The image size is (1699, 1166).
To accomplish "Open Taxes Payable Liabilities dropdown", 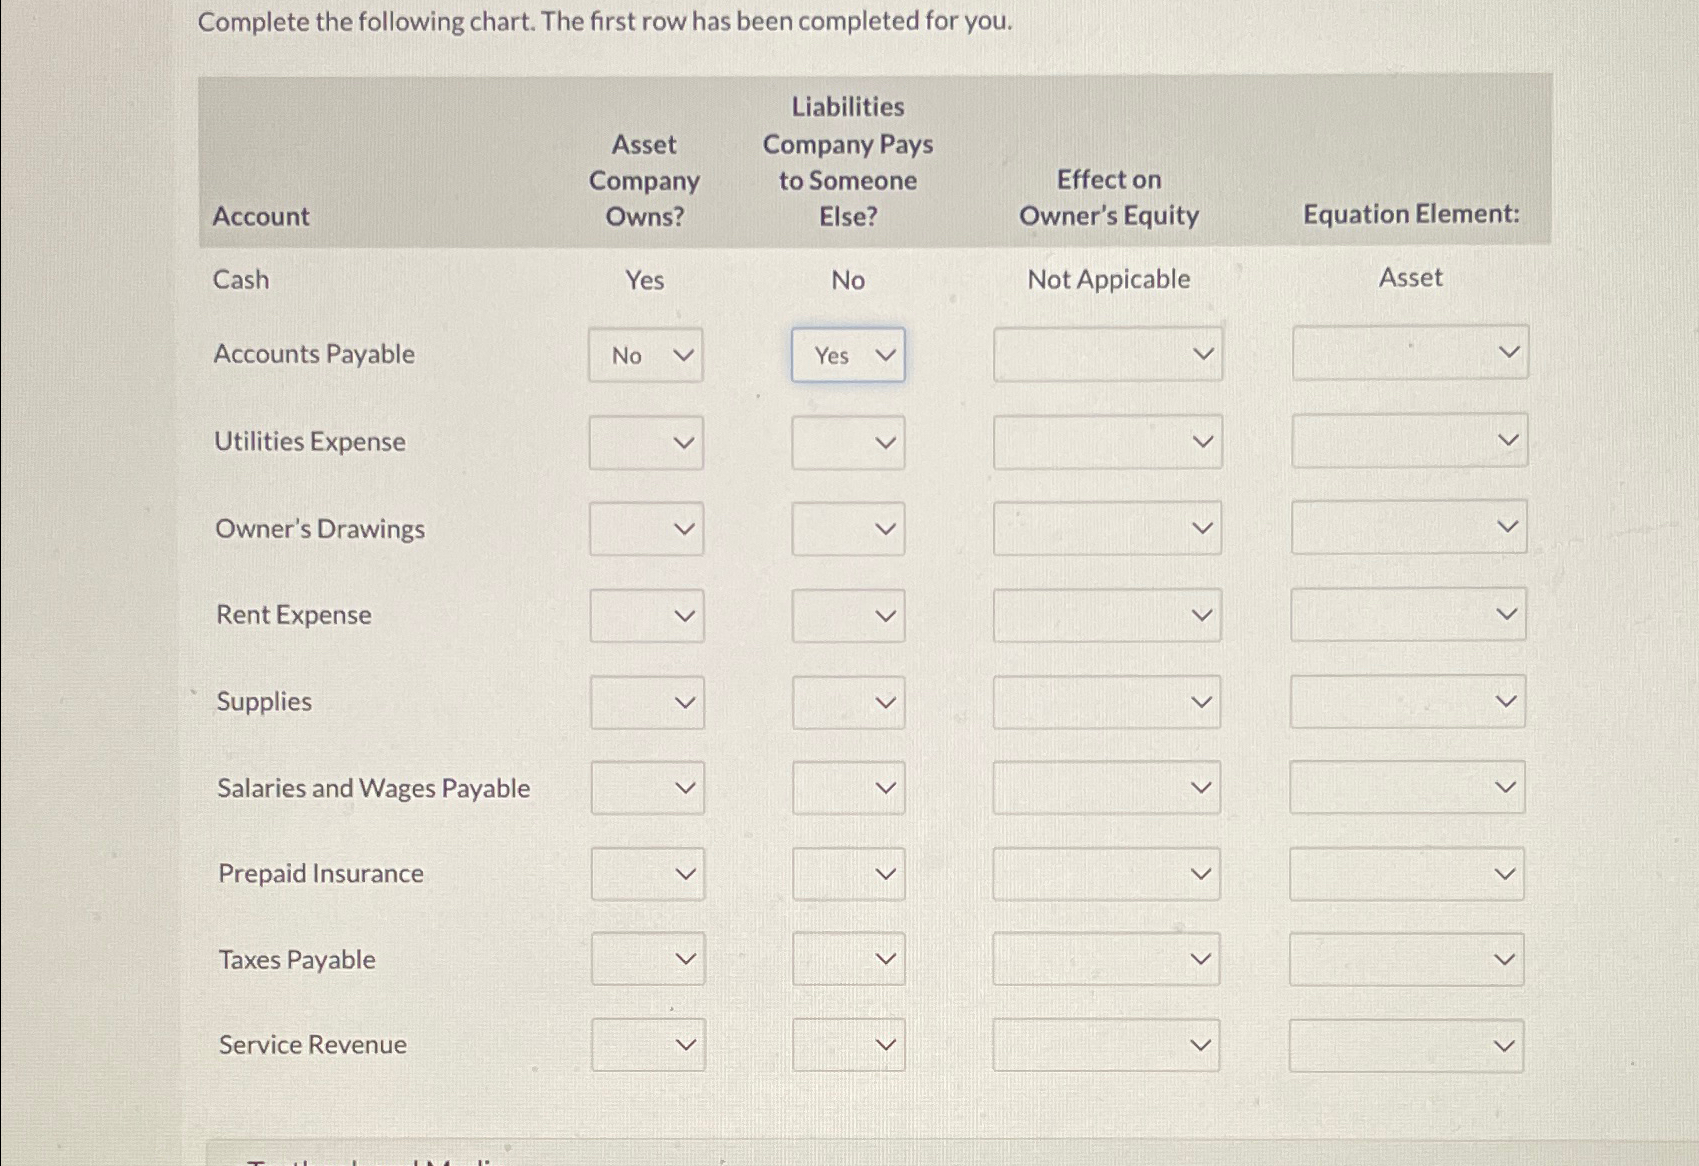I will coord(848,959).
